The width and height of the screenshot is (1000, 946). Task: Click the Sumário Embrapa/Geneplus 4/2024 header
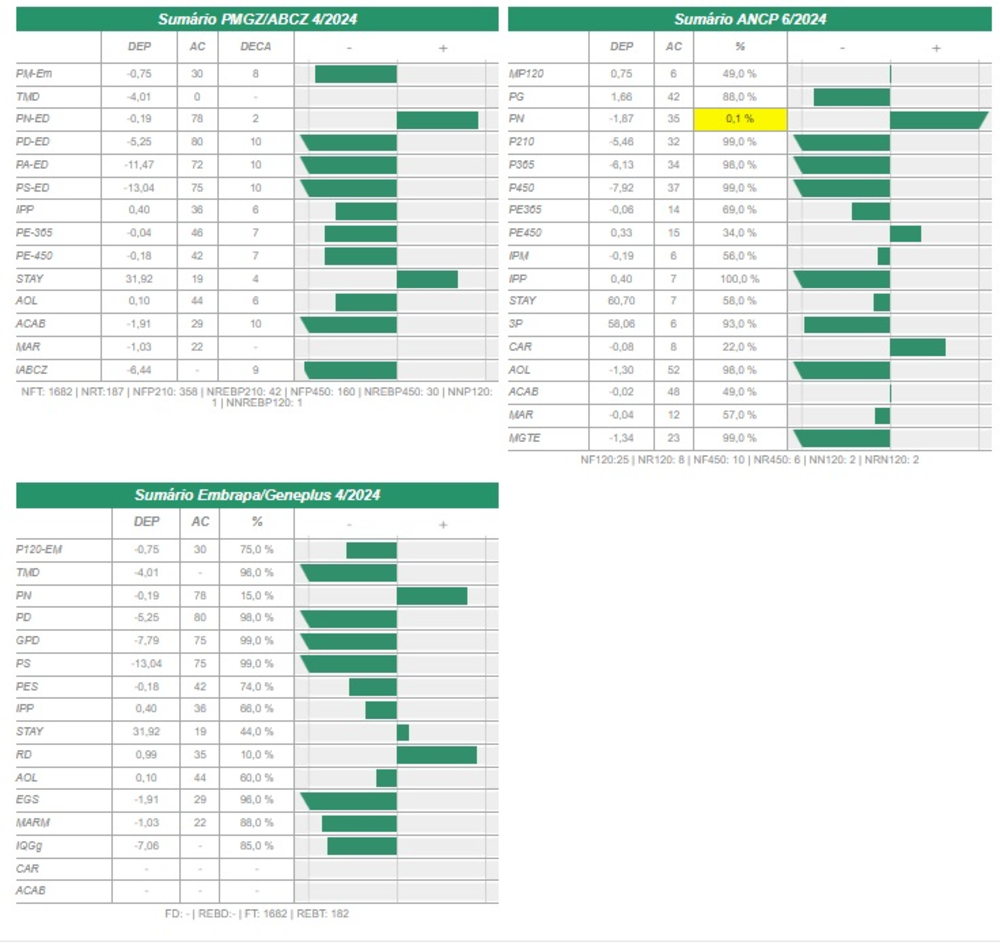pyautogui.click(x=257, y=495)
